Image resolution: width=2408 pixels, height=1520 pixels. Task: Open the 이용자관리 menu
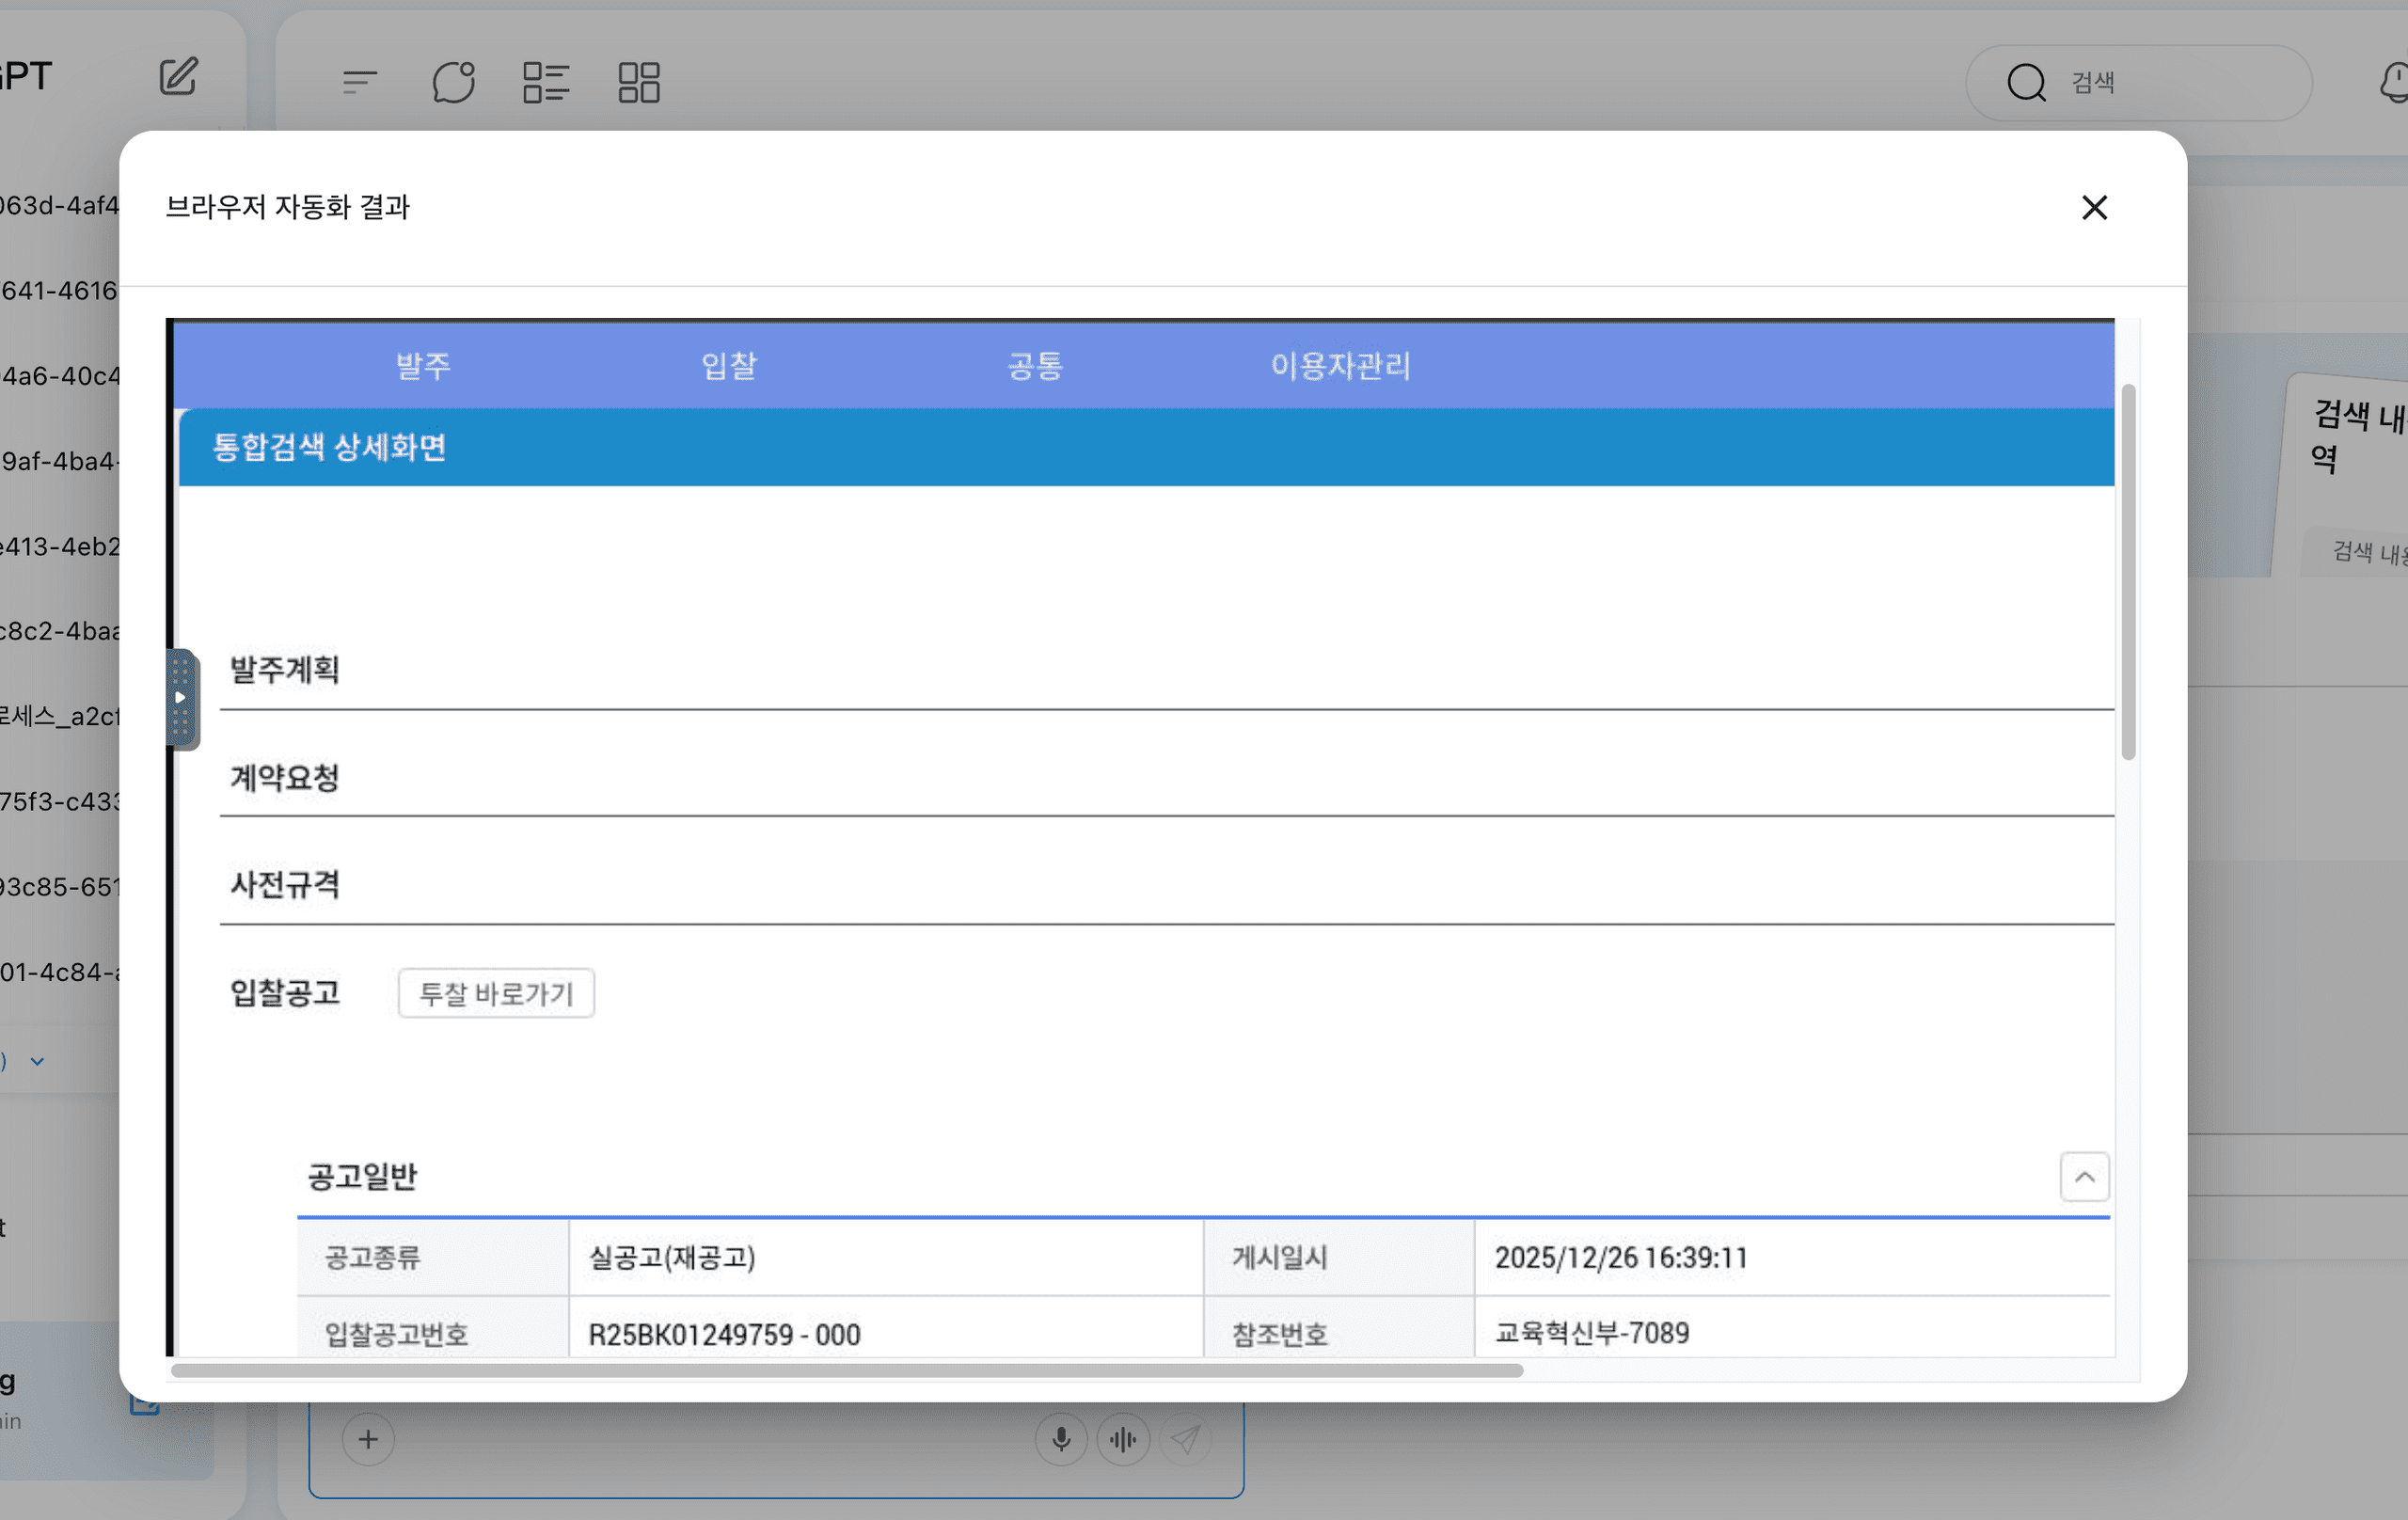(x=1340, y=365)
